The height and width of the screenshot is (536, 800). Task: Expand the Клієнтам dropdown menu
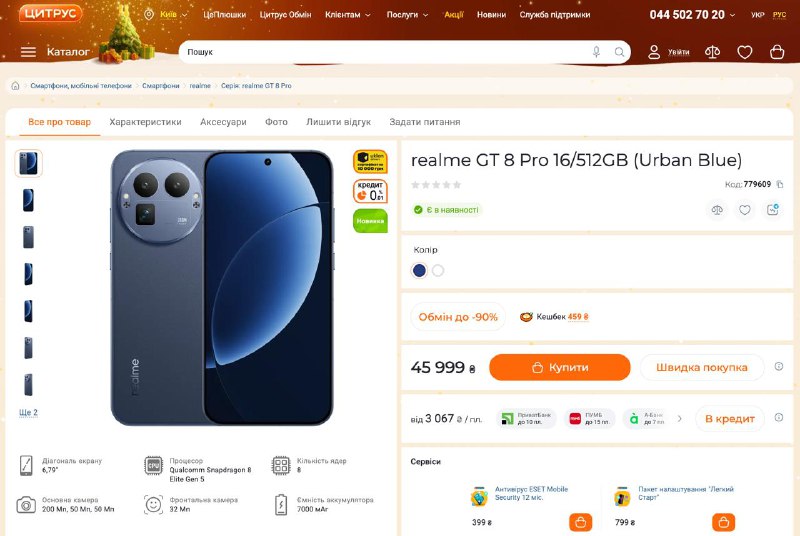tap(348, 15)
